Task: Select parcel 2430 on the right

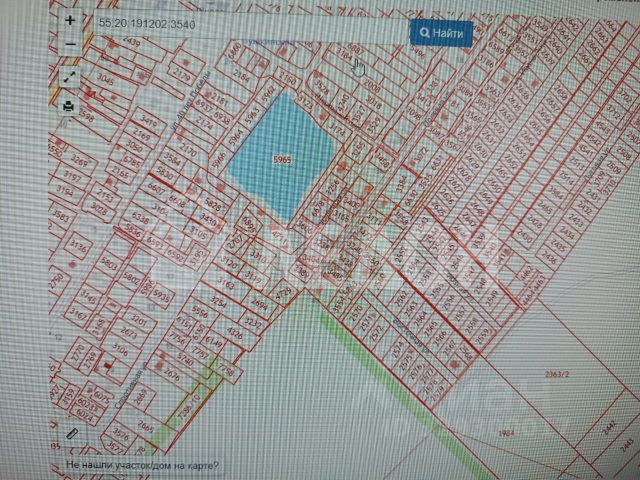Action: pos(524,236)
